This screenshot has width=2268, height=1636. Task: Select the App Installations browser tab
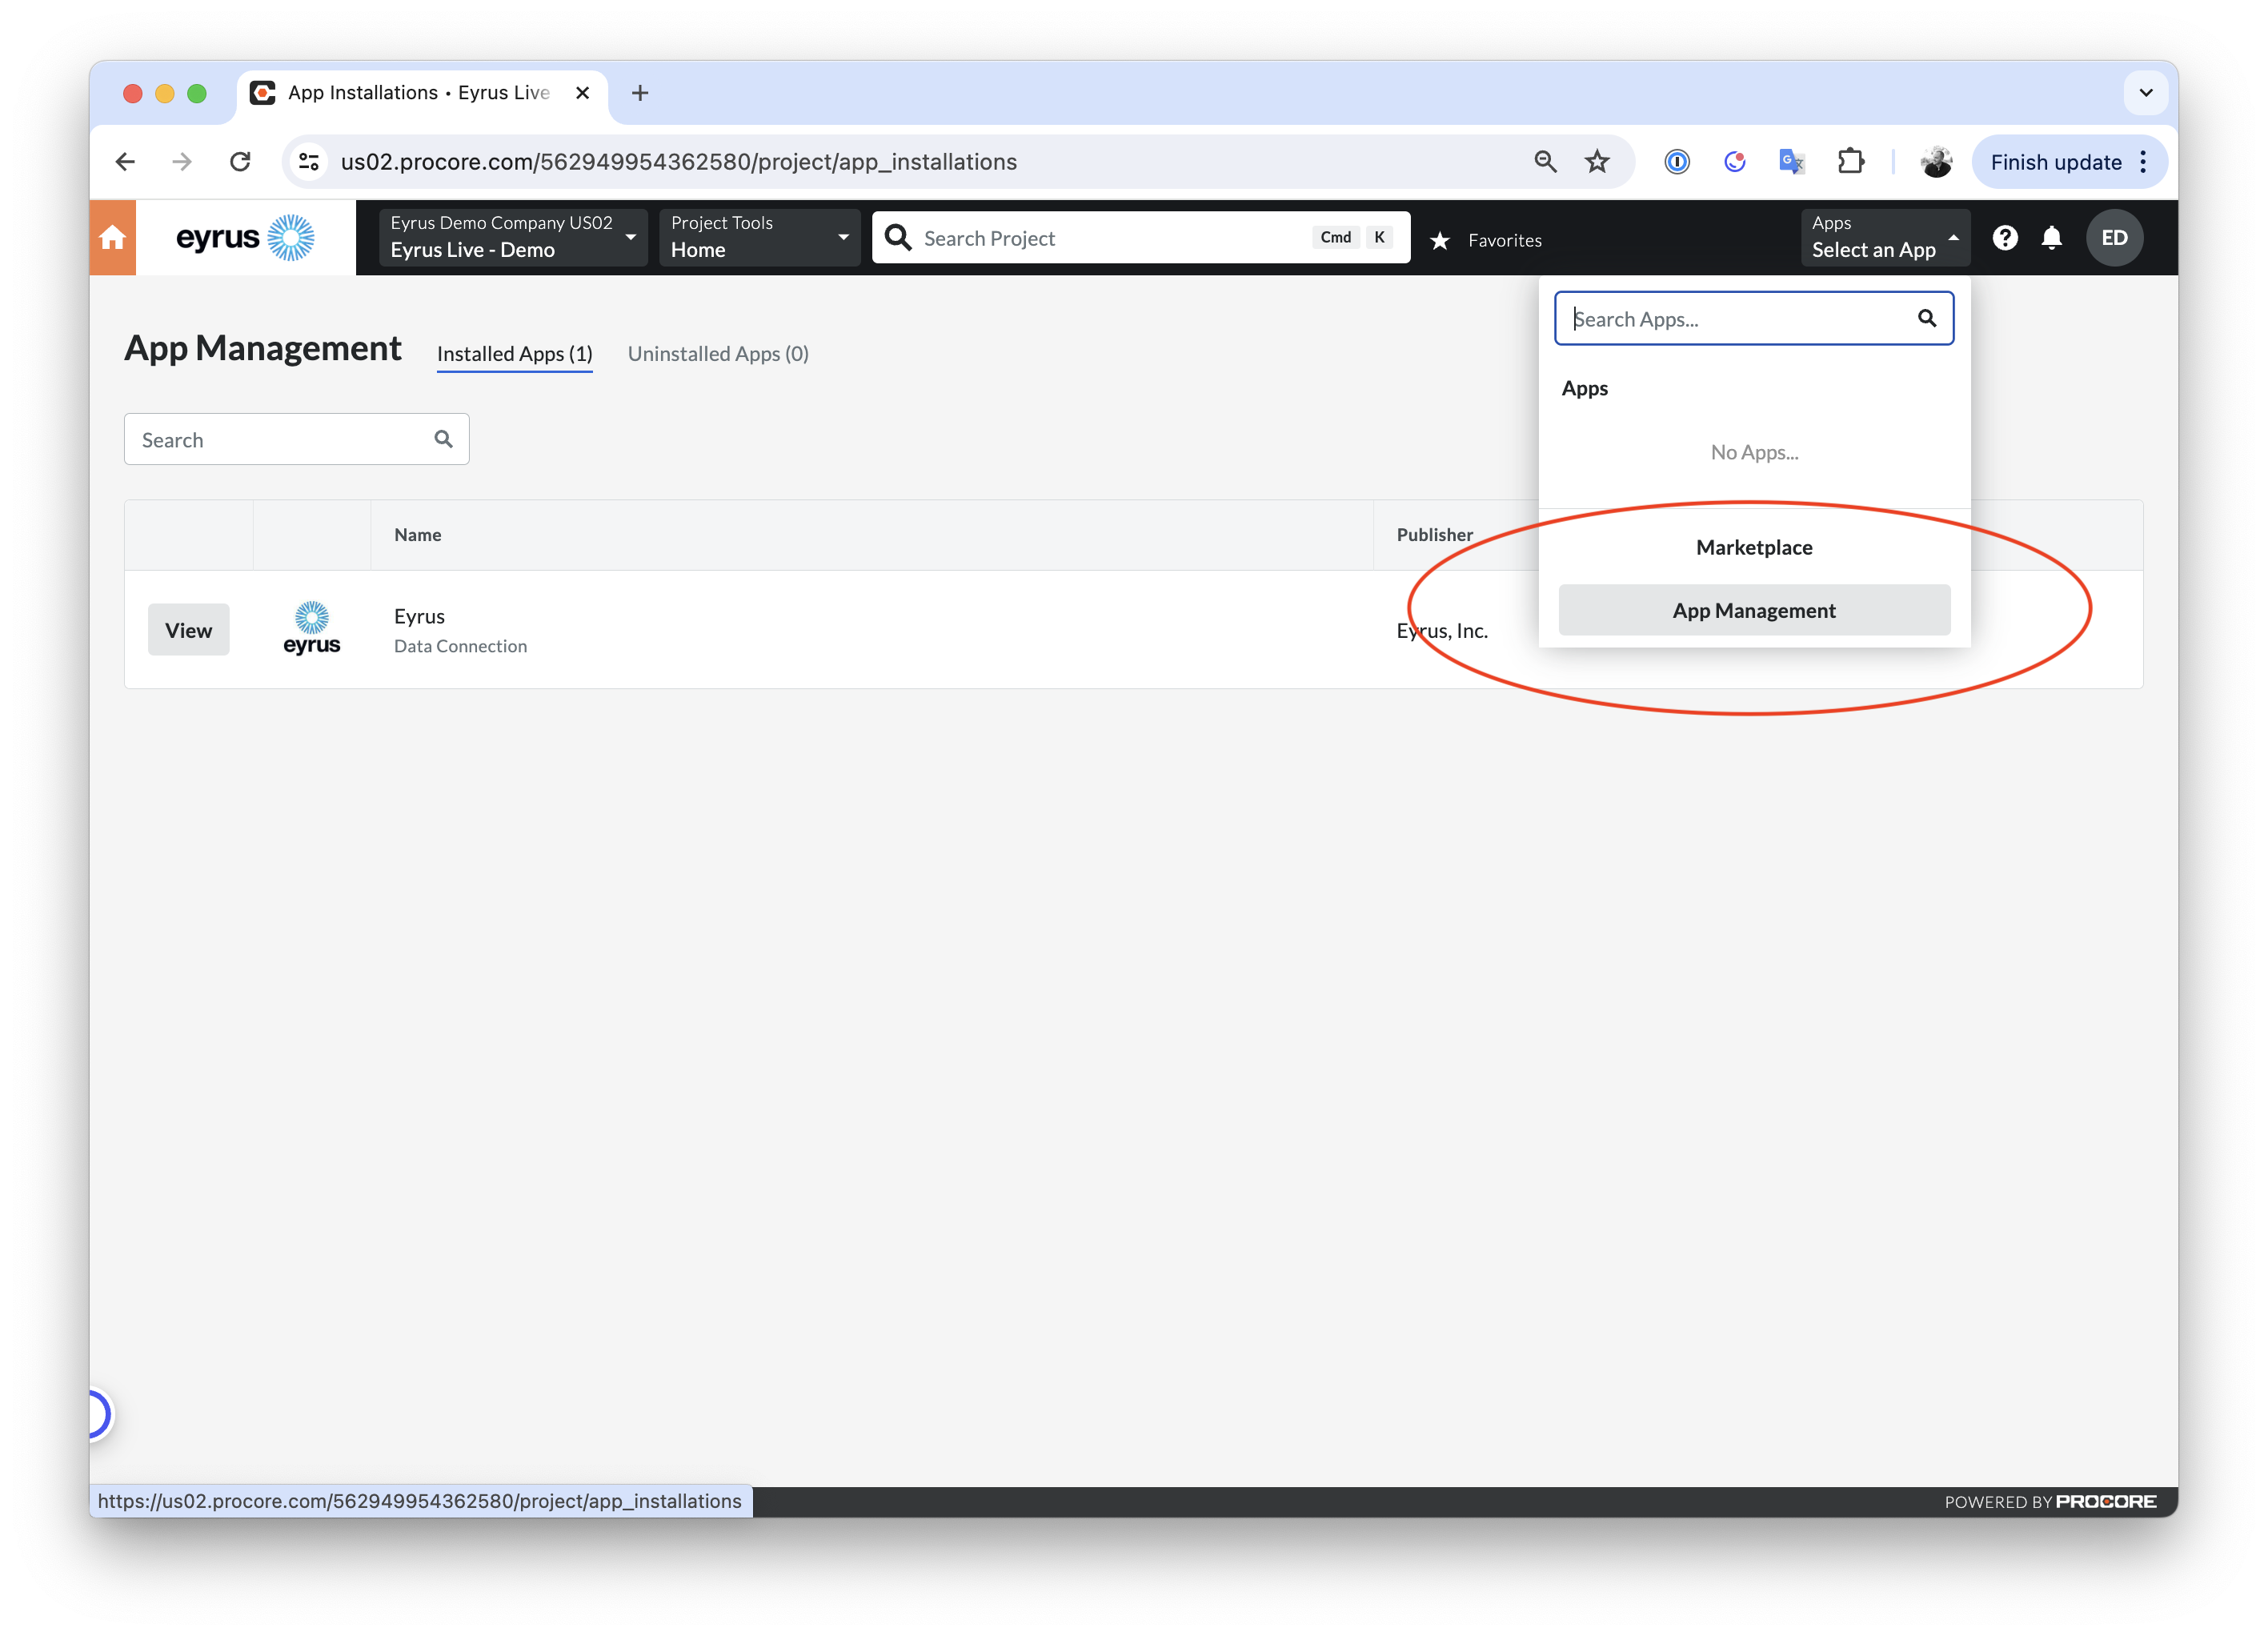420,93
